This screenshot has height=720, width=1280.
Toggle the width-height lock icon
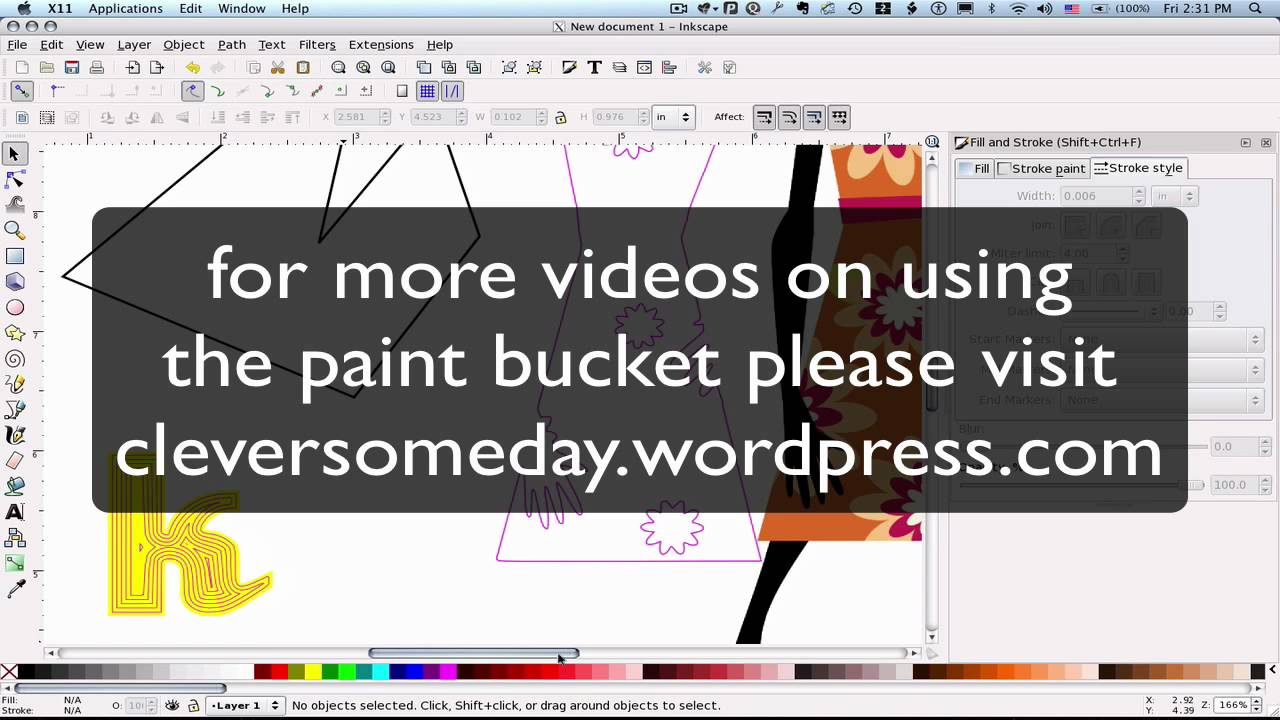click(561, 117)
